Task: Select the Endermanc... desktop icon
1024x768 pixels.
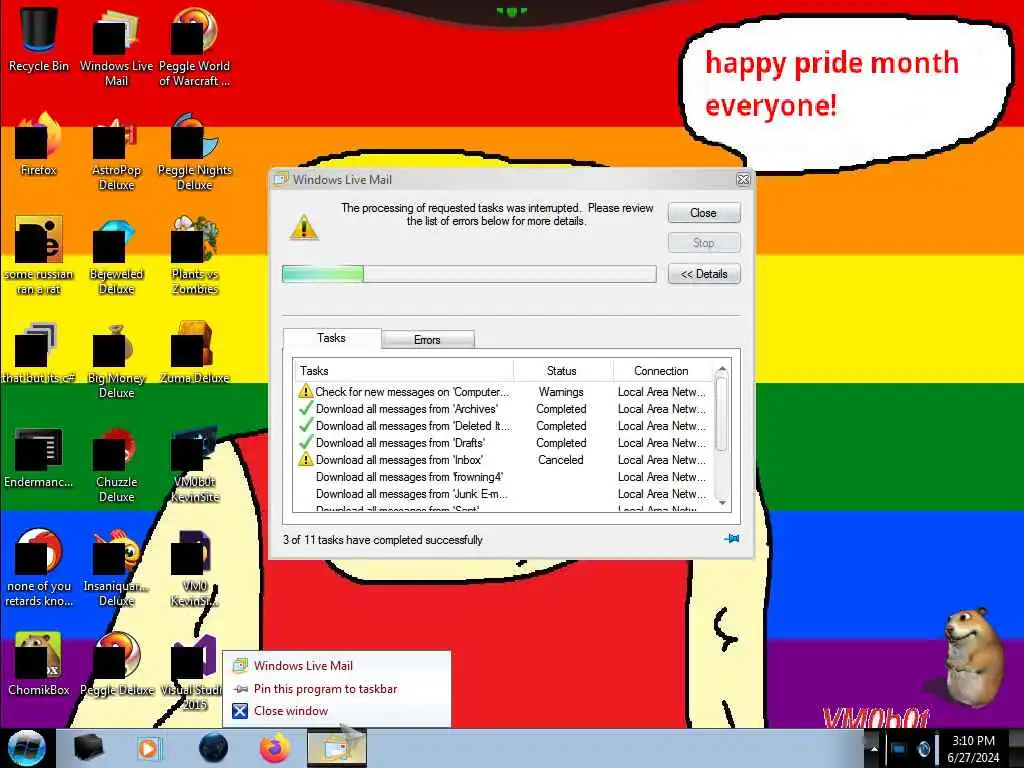Action: point(39,457)
